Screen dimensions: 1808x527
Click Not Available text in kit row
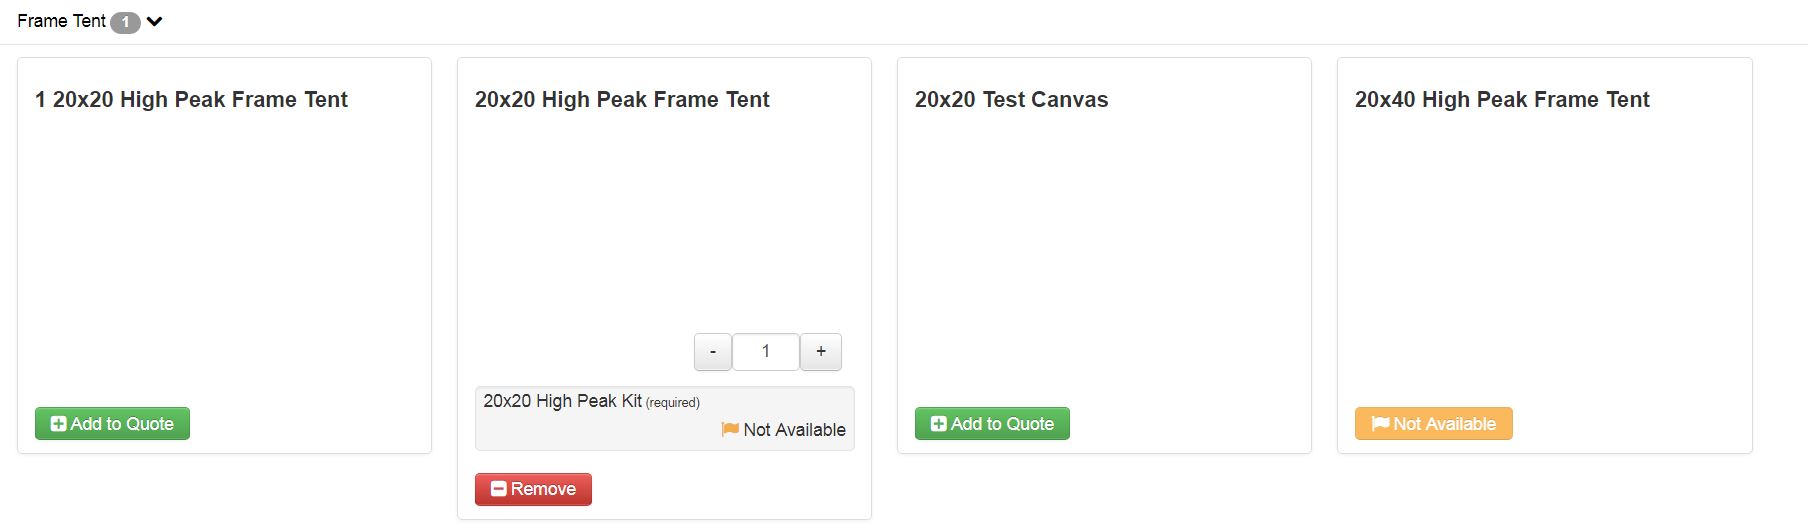[x=794, y=430]
